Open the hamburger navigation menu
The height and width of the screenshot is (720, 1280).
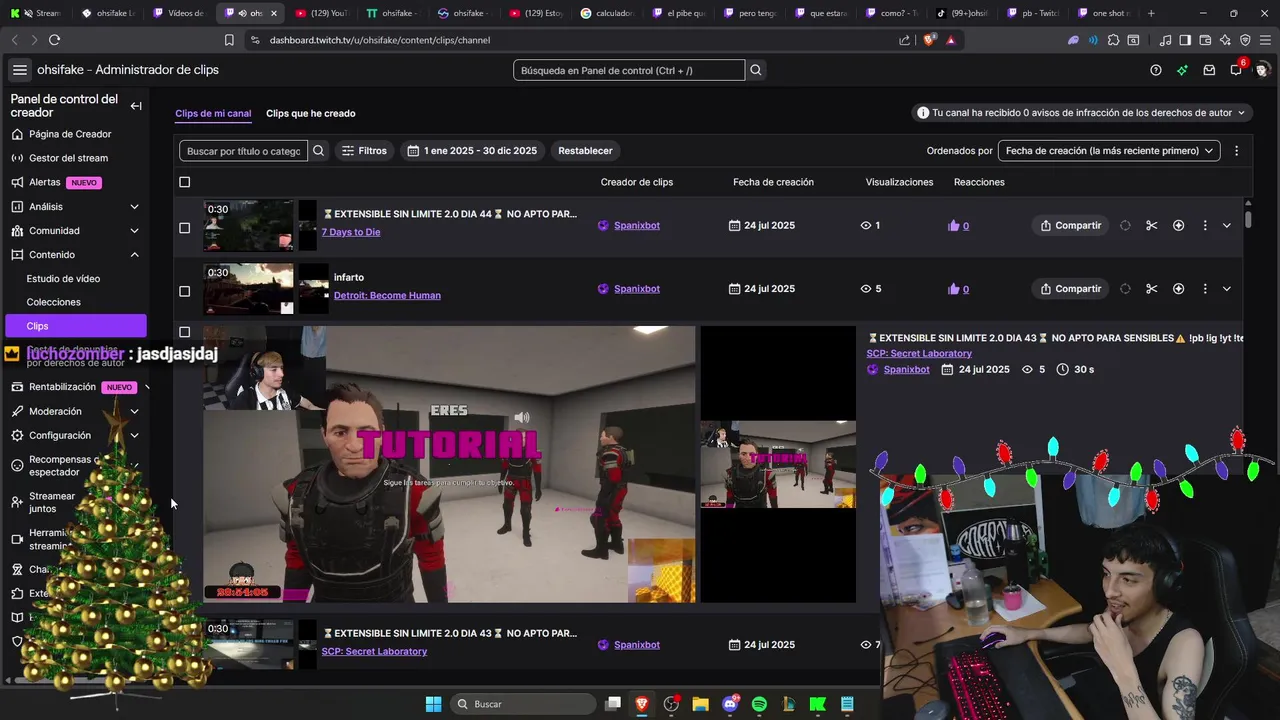click(x=19, y=70)
